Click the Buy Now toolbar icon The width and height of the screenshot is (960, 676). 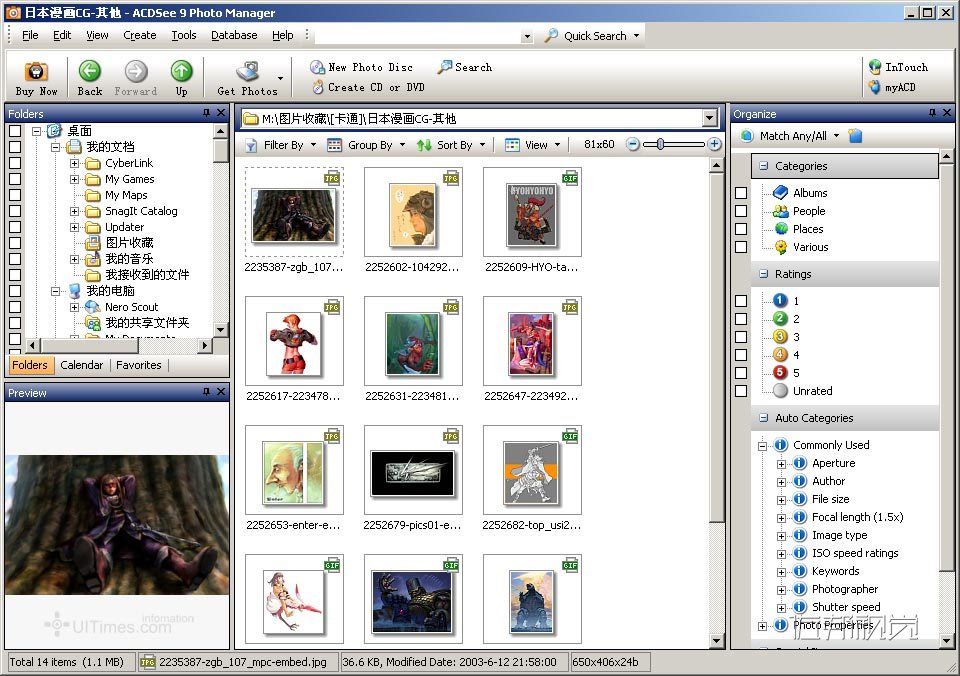(36, 72)
